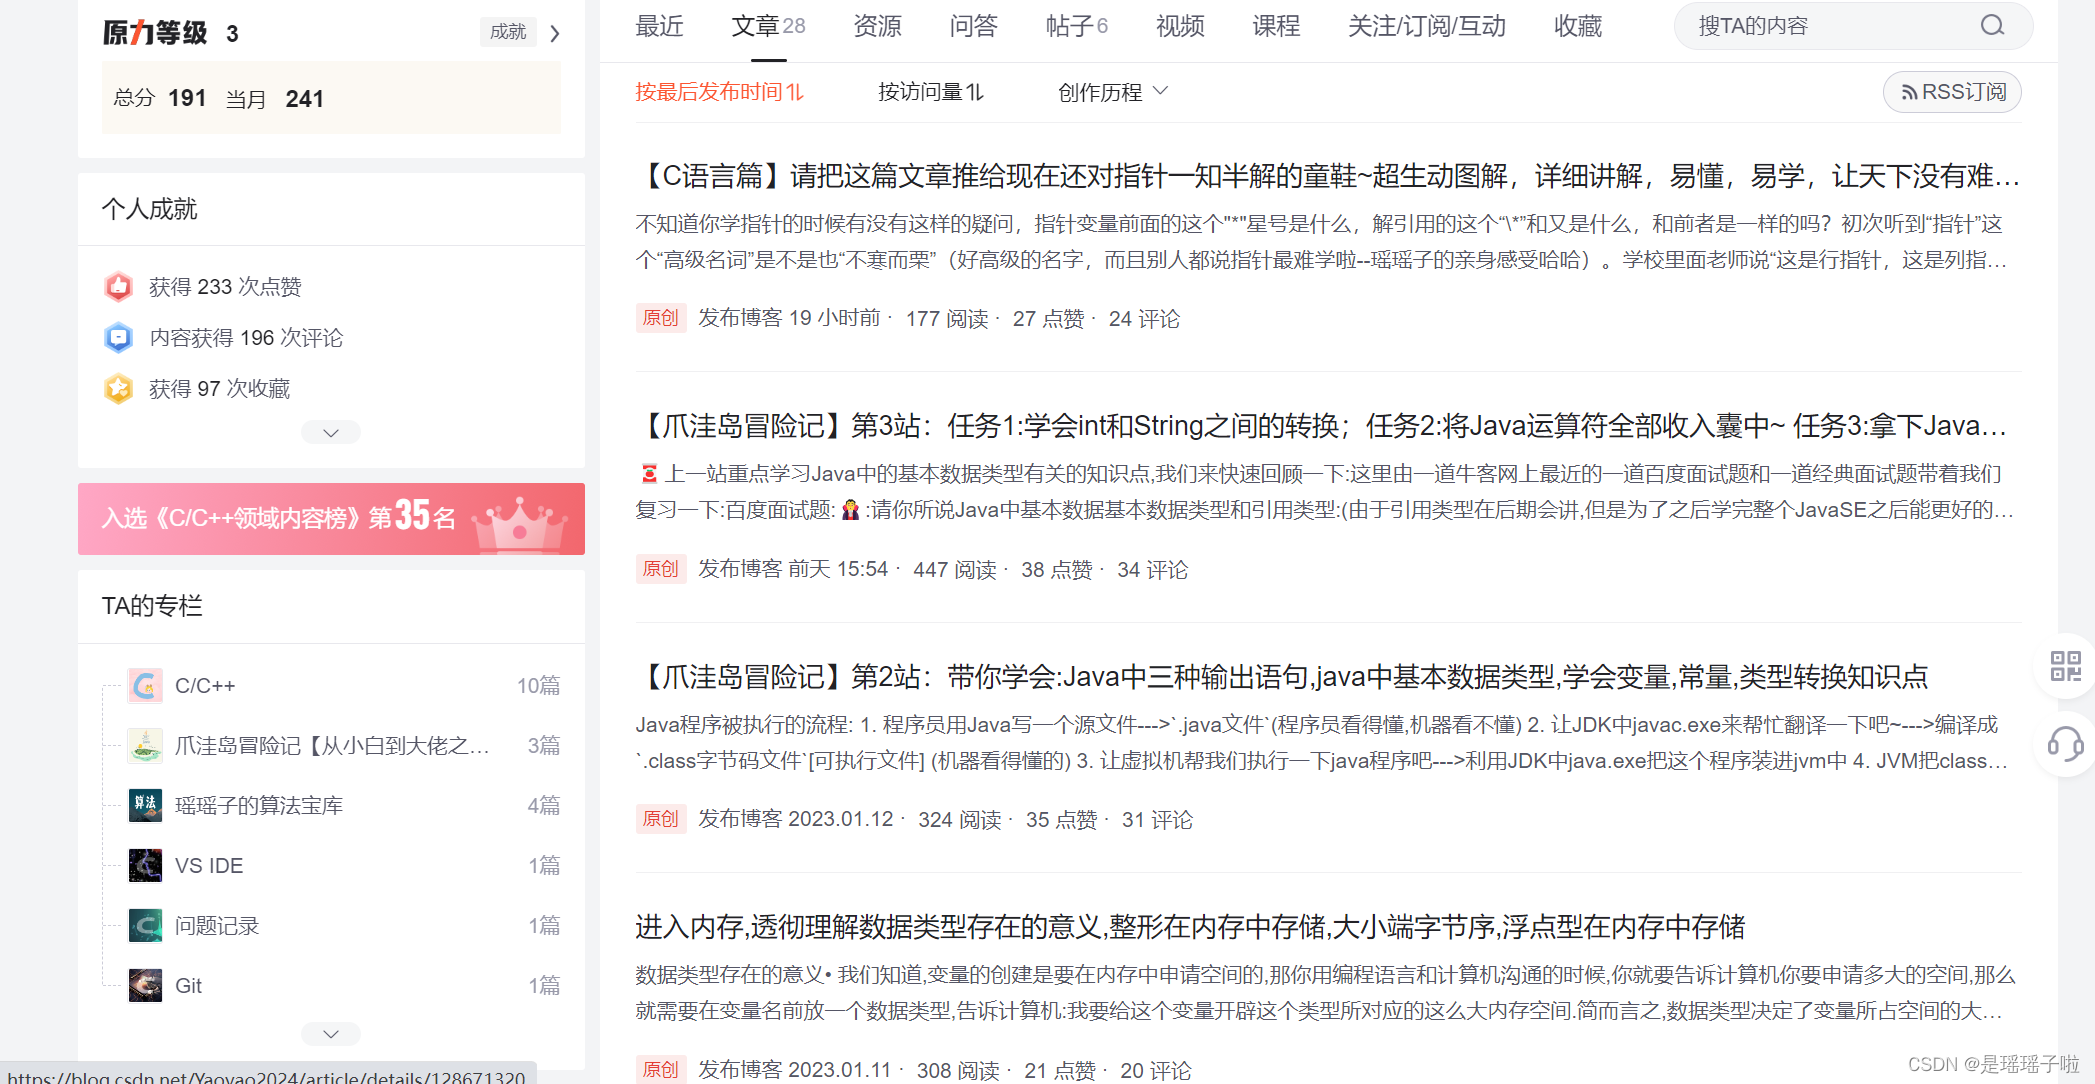Click the red likes achievement icon

[118, 287]
